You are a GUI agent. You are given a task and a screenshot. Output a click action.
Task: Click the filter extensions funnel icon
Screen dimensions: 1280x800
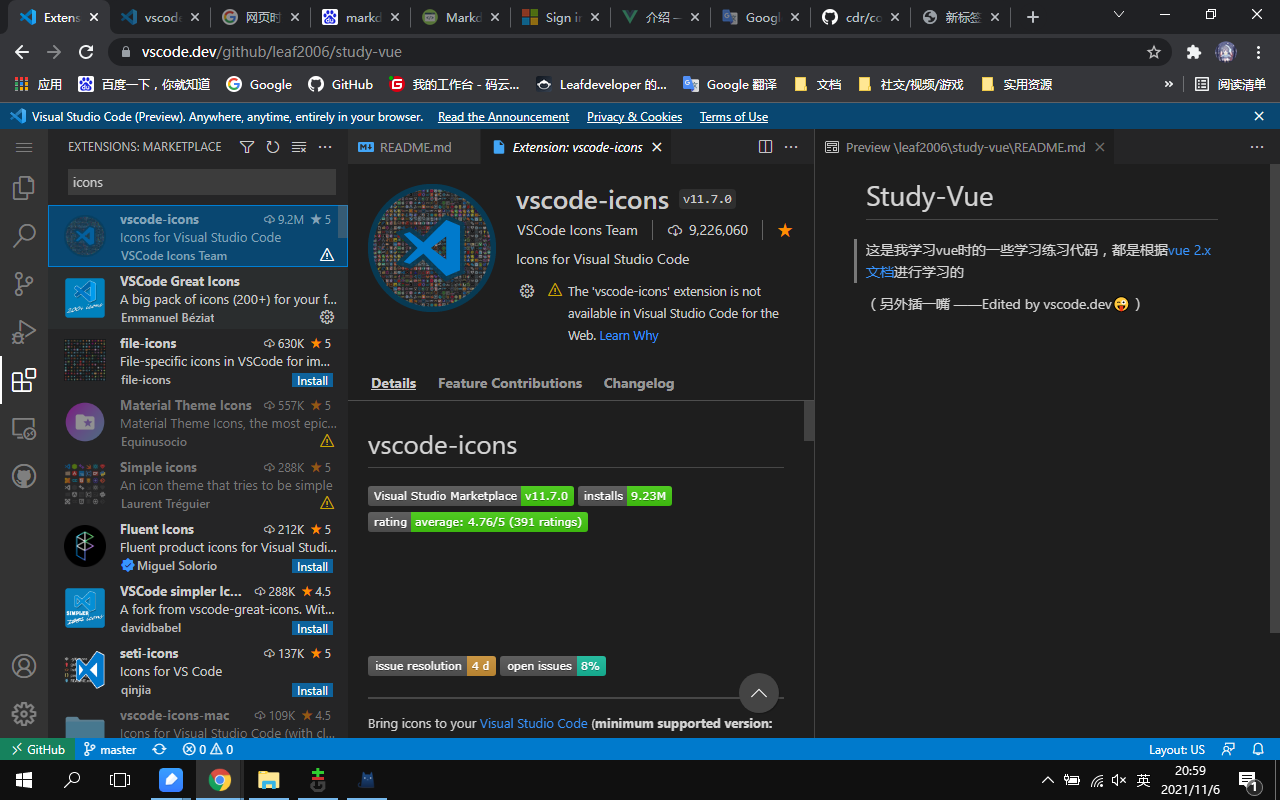[247, 147]
